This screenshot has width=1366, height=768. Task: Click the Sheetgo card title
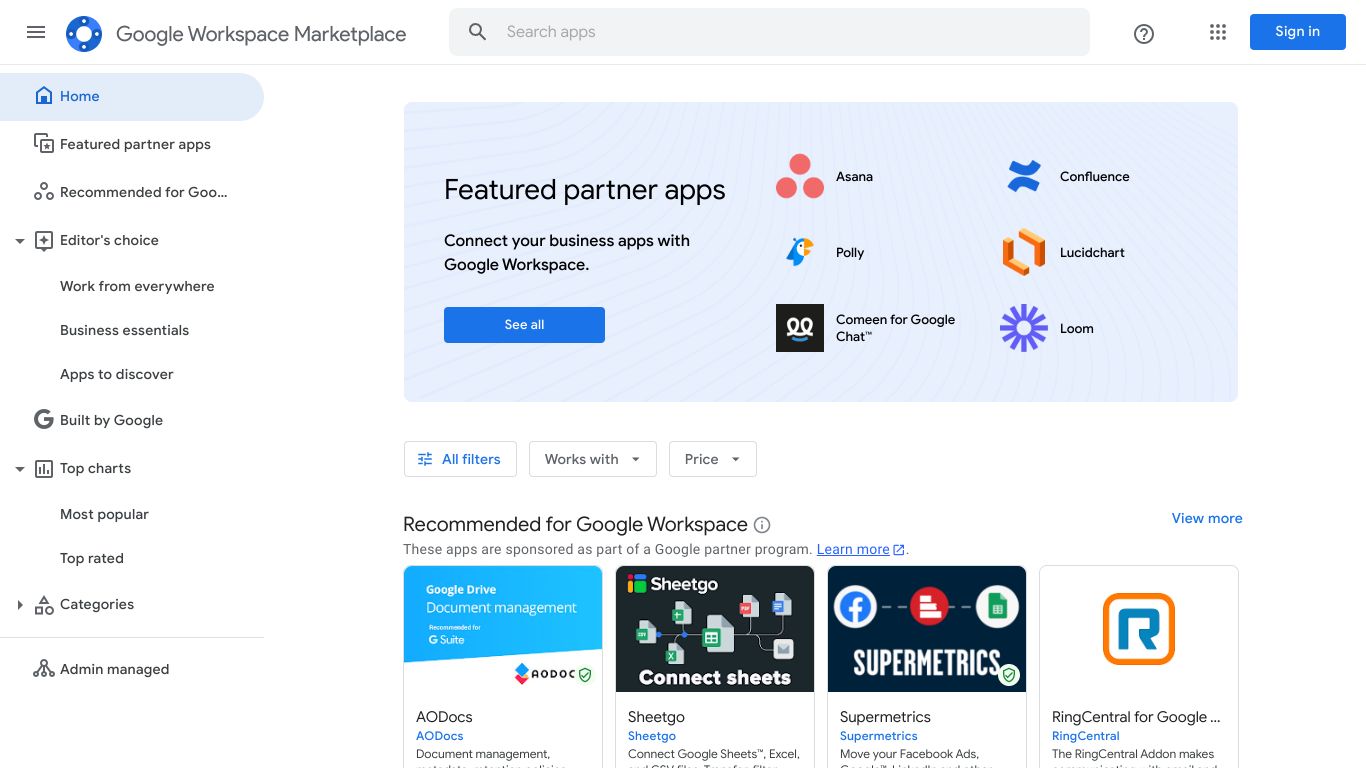[x=656, y=717]
